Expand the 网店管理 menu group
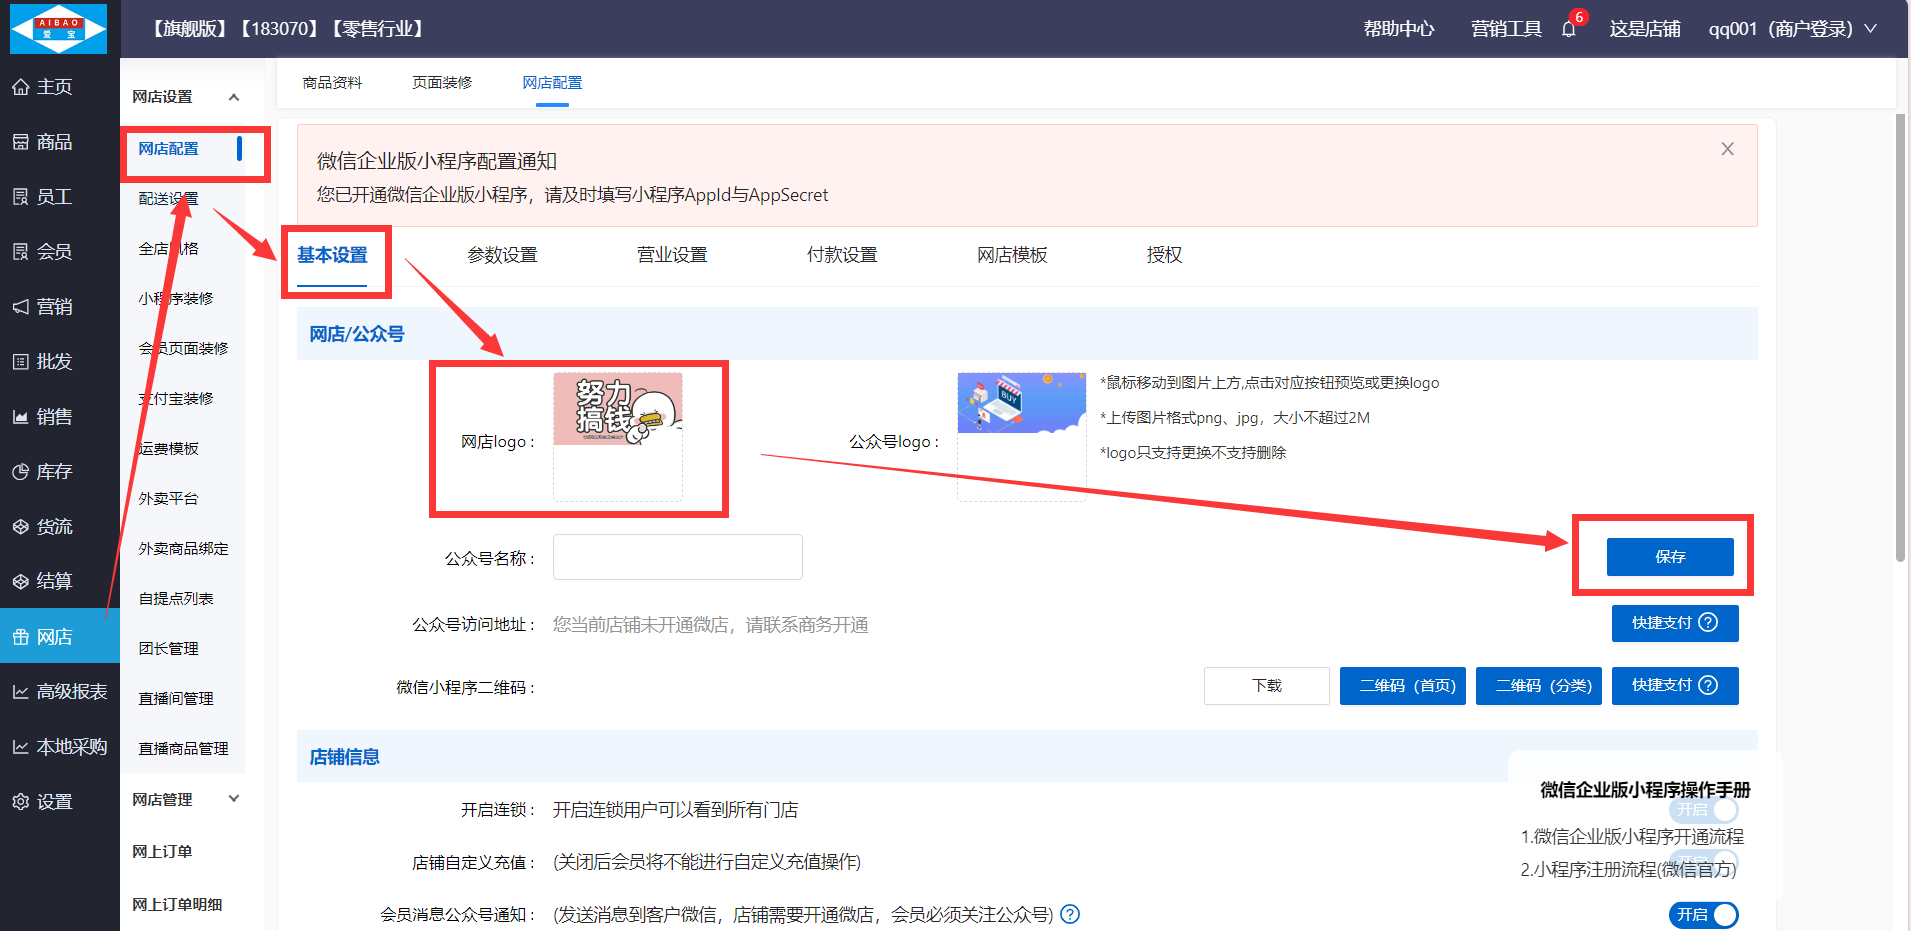 pos(233,799)
